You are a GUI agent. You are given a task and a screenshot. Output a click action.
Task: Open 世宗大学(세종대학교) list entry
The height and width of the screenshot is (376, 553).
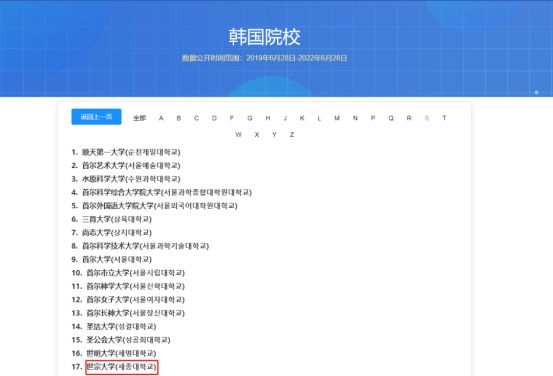(121, 367)
